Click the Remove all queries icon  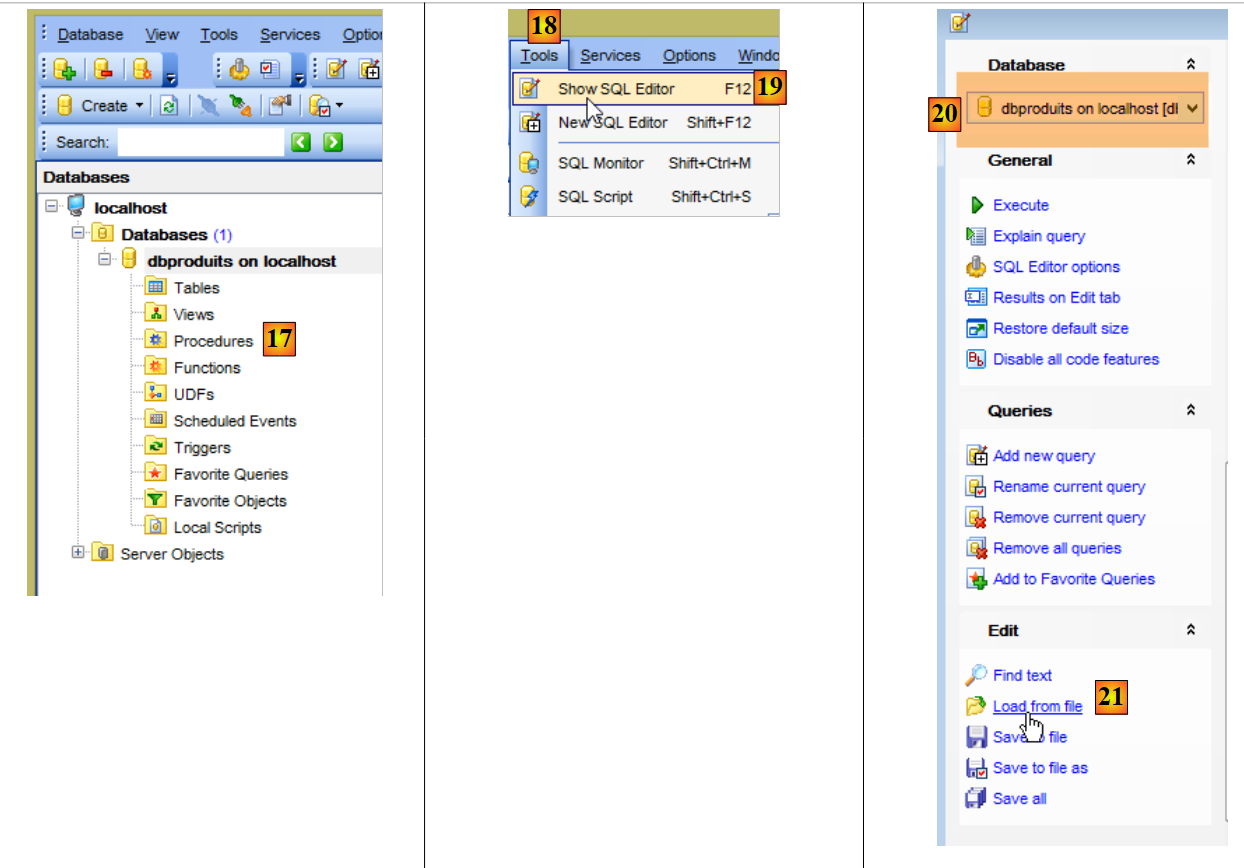coord(977,548)
